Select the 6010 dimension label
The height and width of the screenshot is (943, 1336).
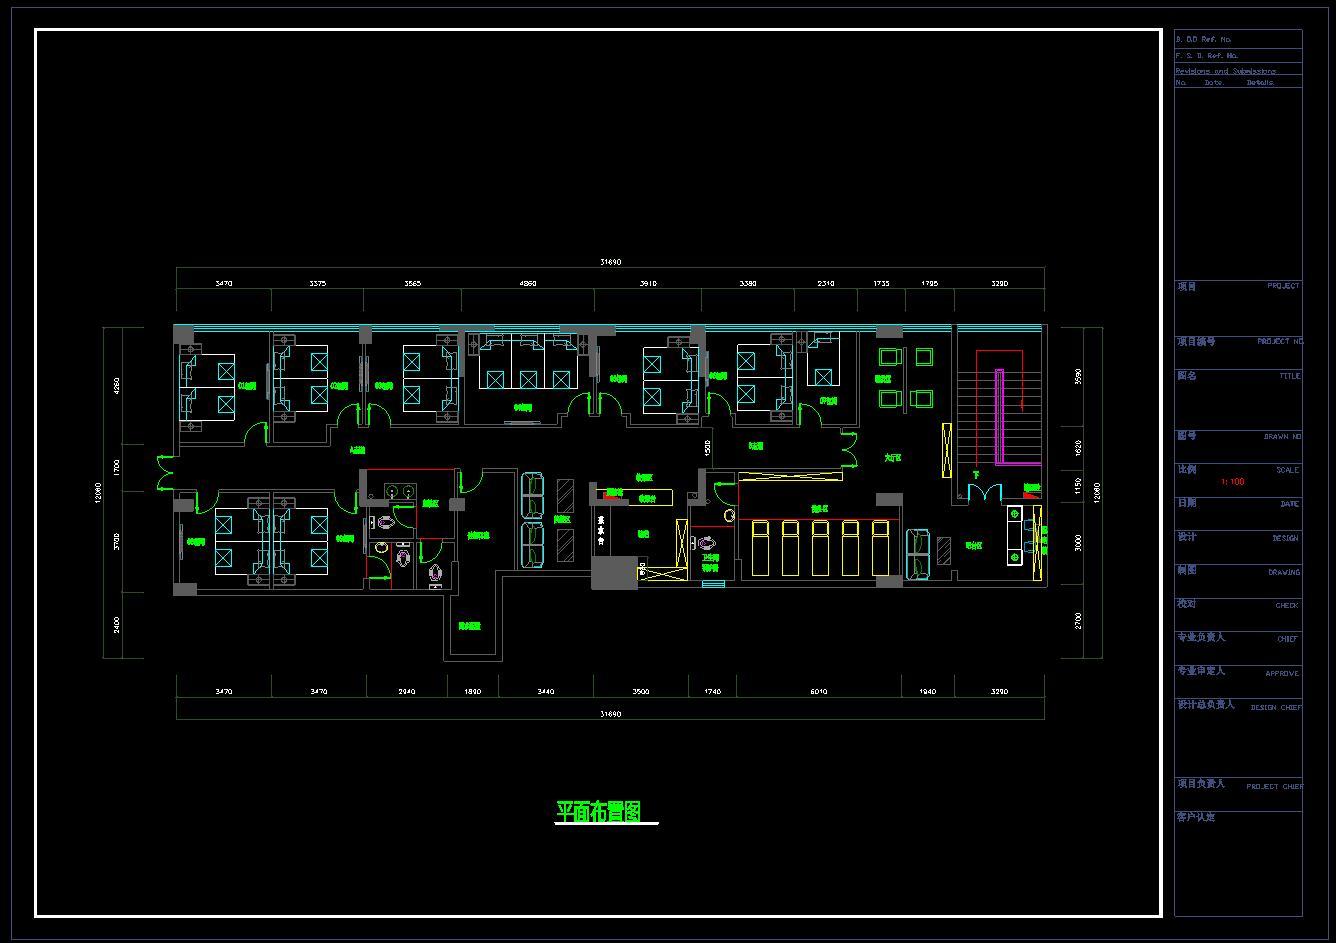tap(818, 692)
